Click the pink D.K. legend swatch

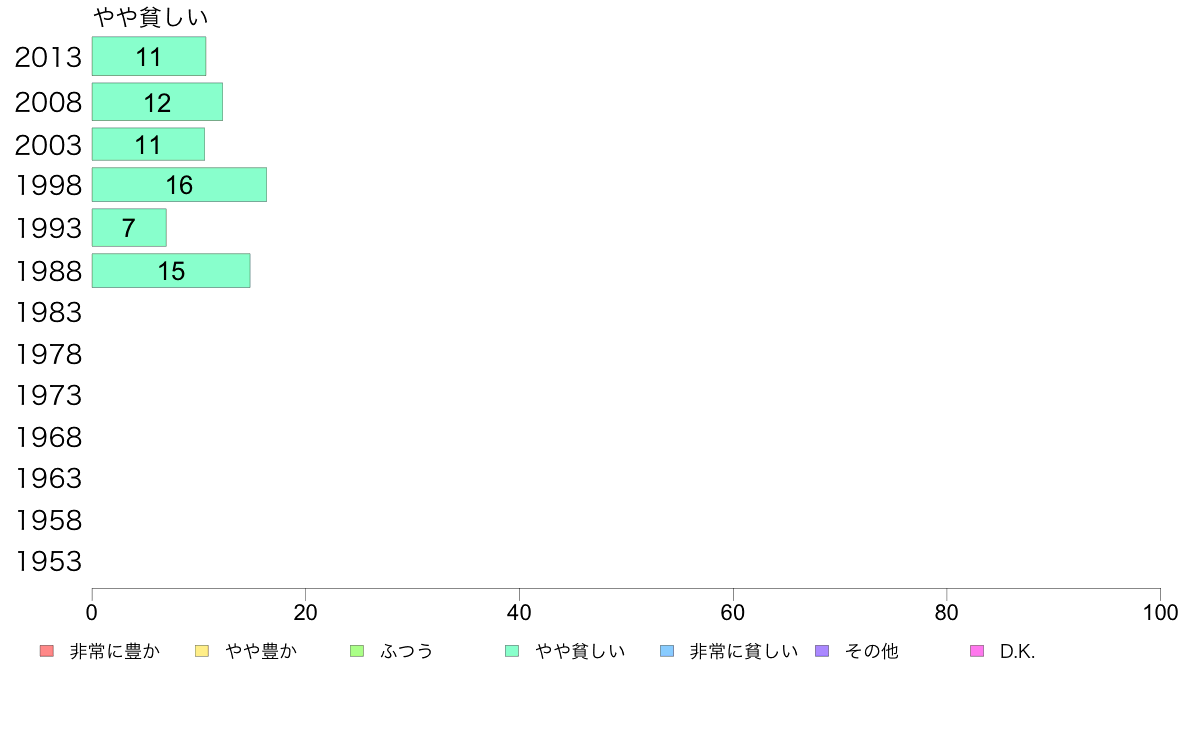pyautogui.click(x=977, y=651)
